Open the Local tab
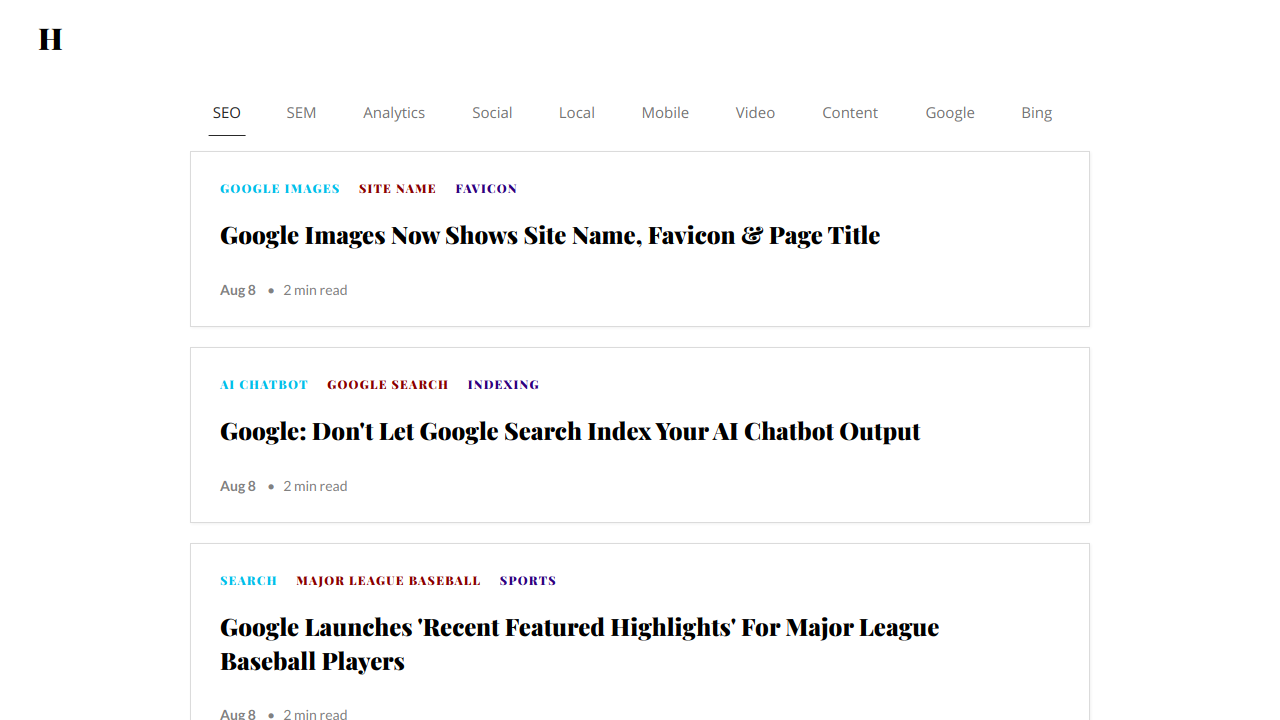 pyautogui.click(x=577, y=113)
